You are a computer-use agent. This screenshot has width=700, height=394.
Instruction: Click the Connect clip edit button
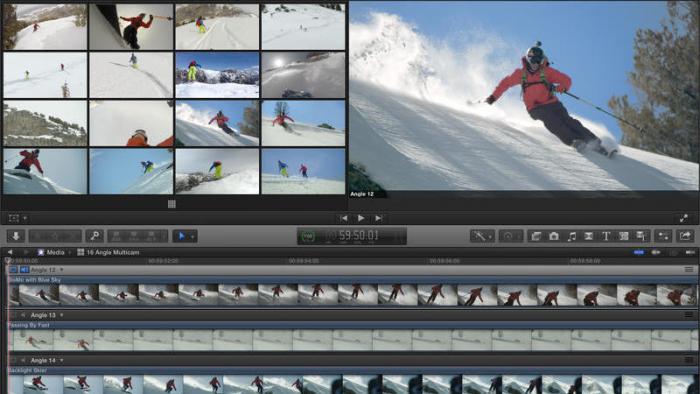click(116, 236)
